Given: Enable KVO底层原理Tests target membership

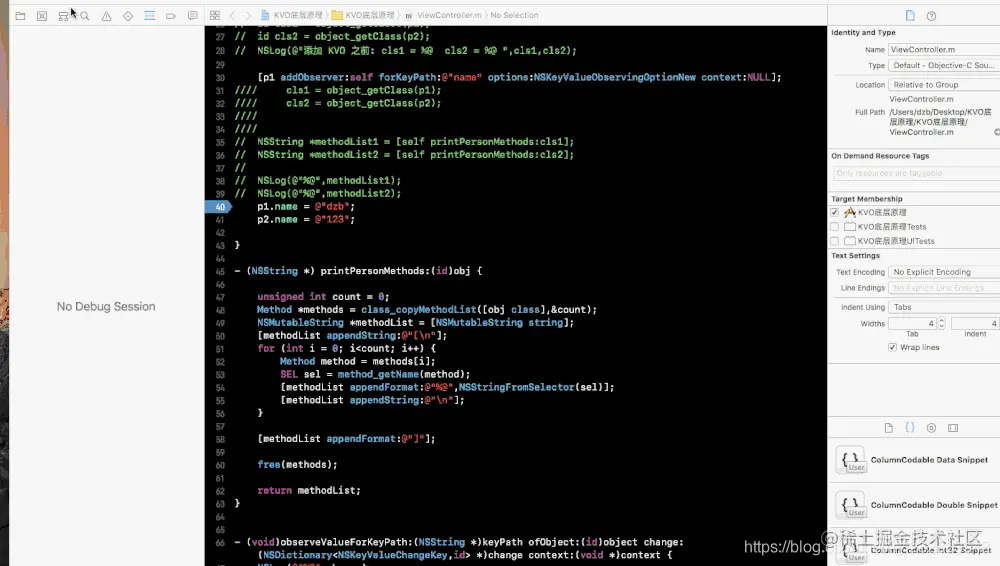Looking at the screenshot, I should (x=834, y=227).
